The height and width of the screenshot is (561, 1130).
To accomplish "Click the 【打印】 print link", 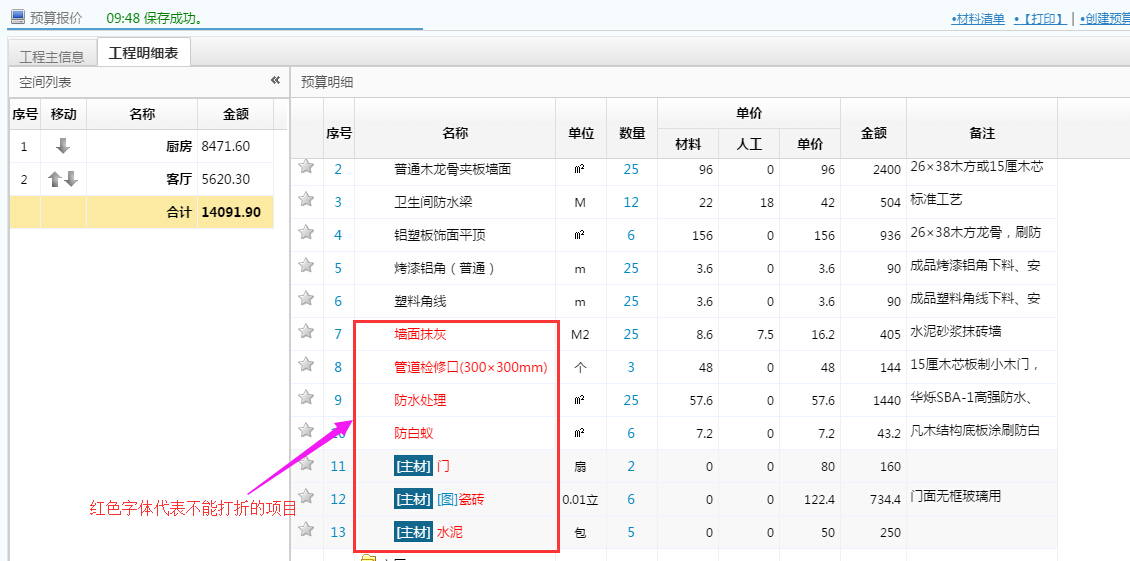I will (1040, 19).
